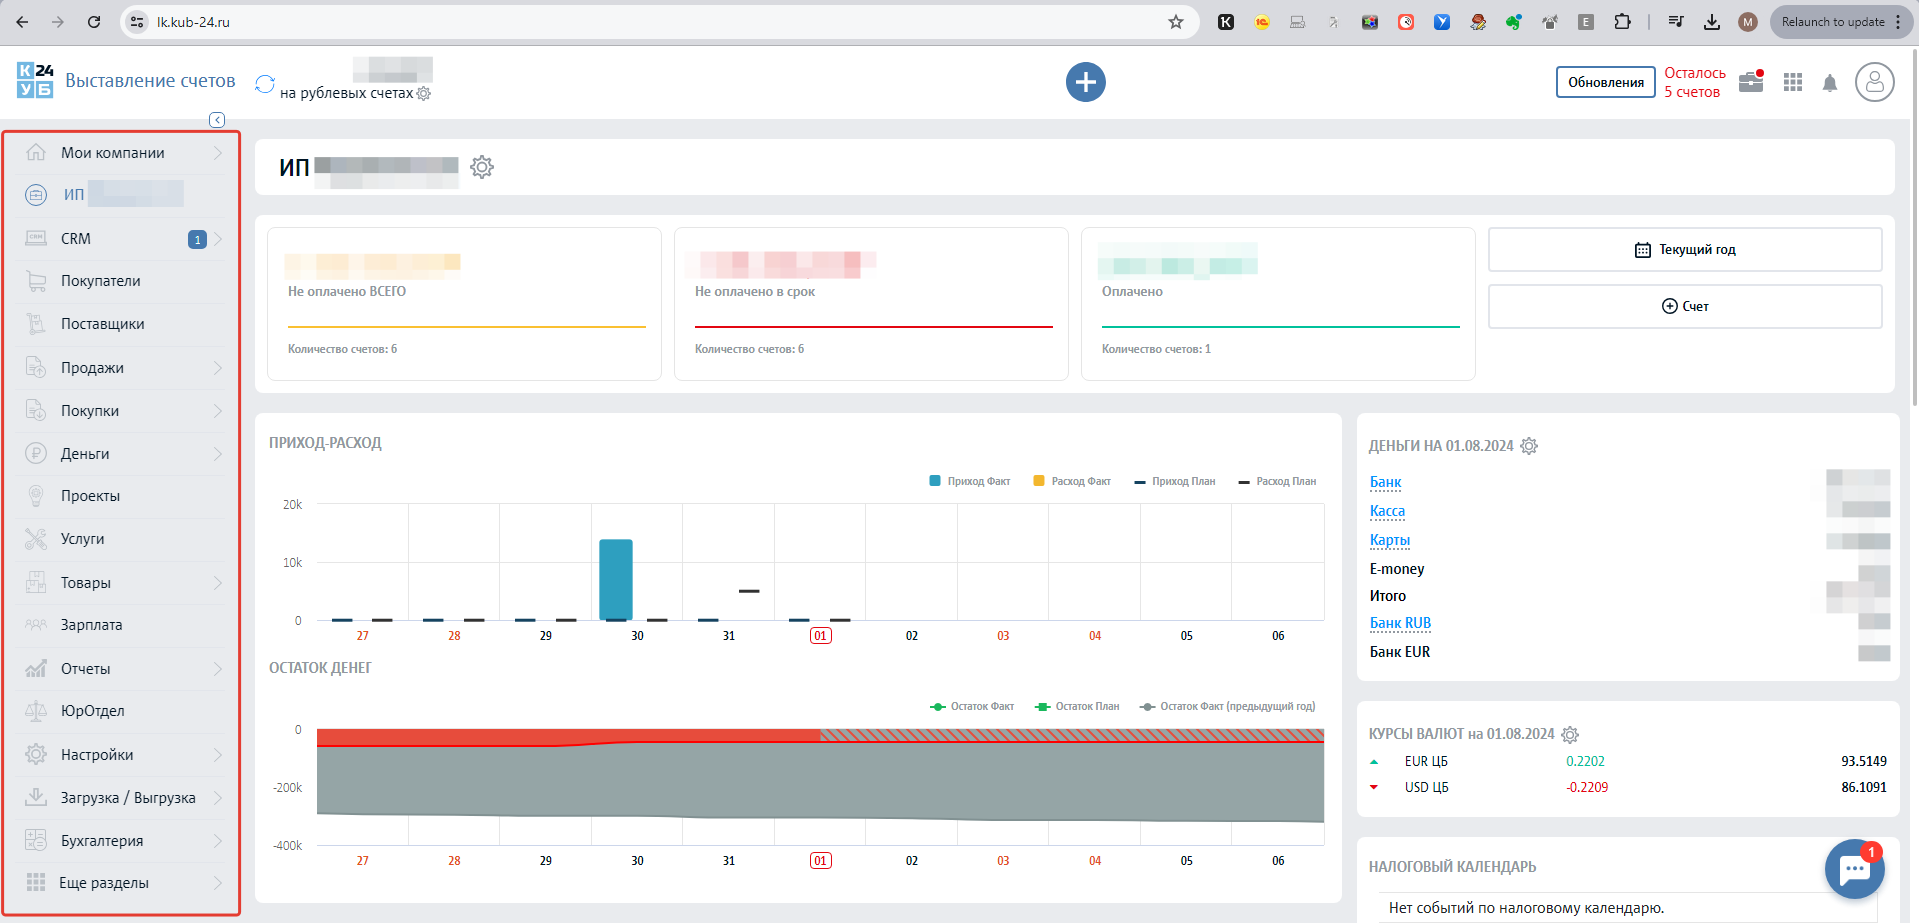Click the Счет create button

pos(1685,306)
